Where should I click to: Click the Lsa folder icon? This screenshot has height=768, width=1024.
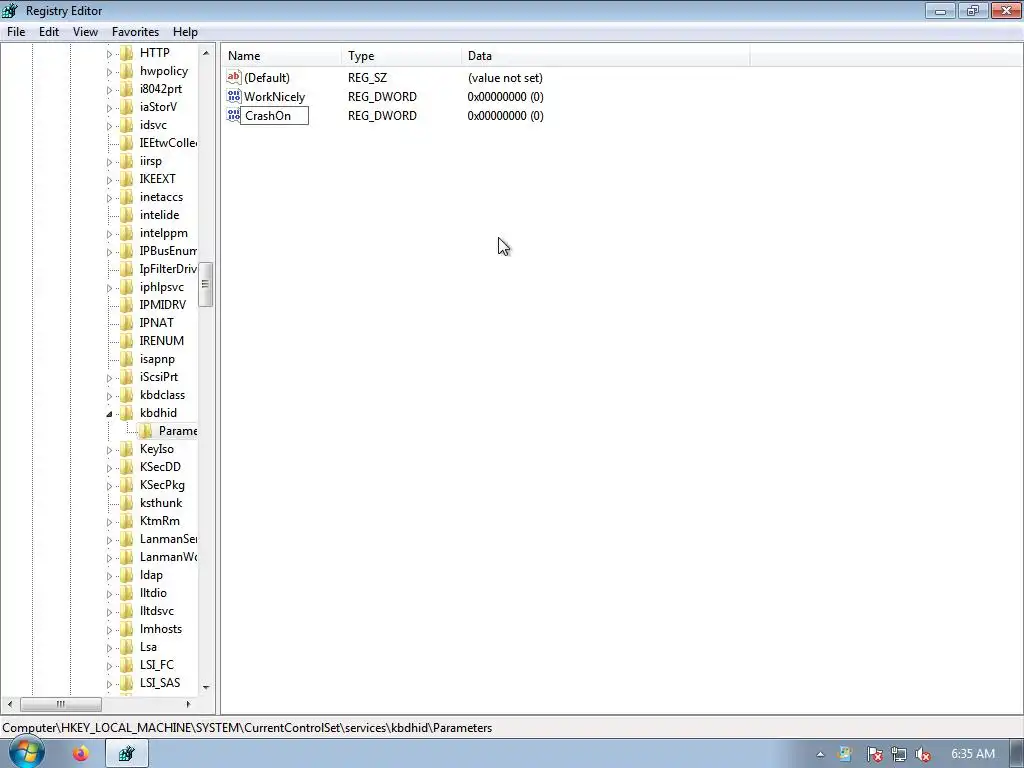click(x=127, y=647)
